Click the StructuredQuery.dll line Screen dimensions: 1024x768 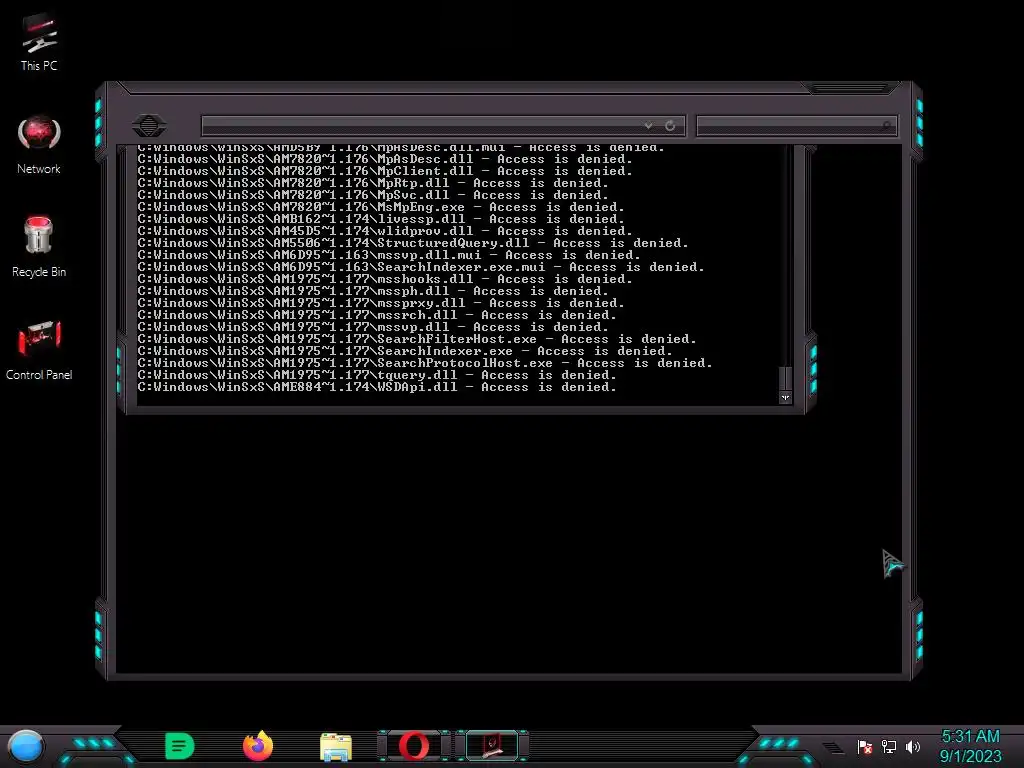413,243
